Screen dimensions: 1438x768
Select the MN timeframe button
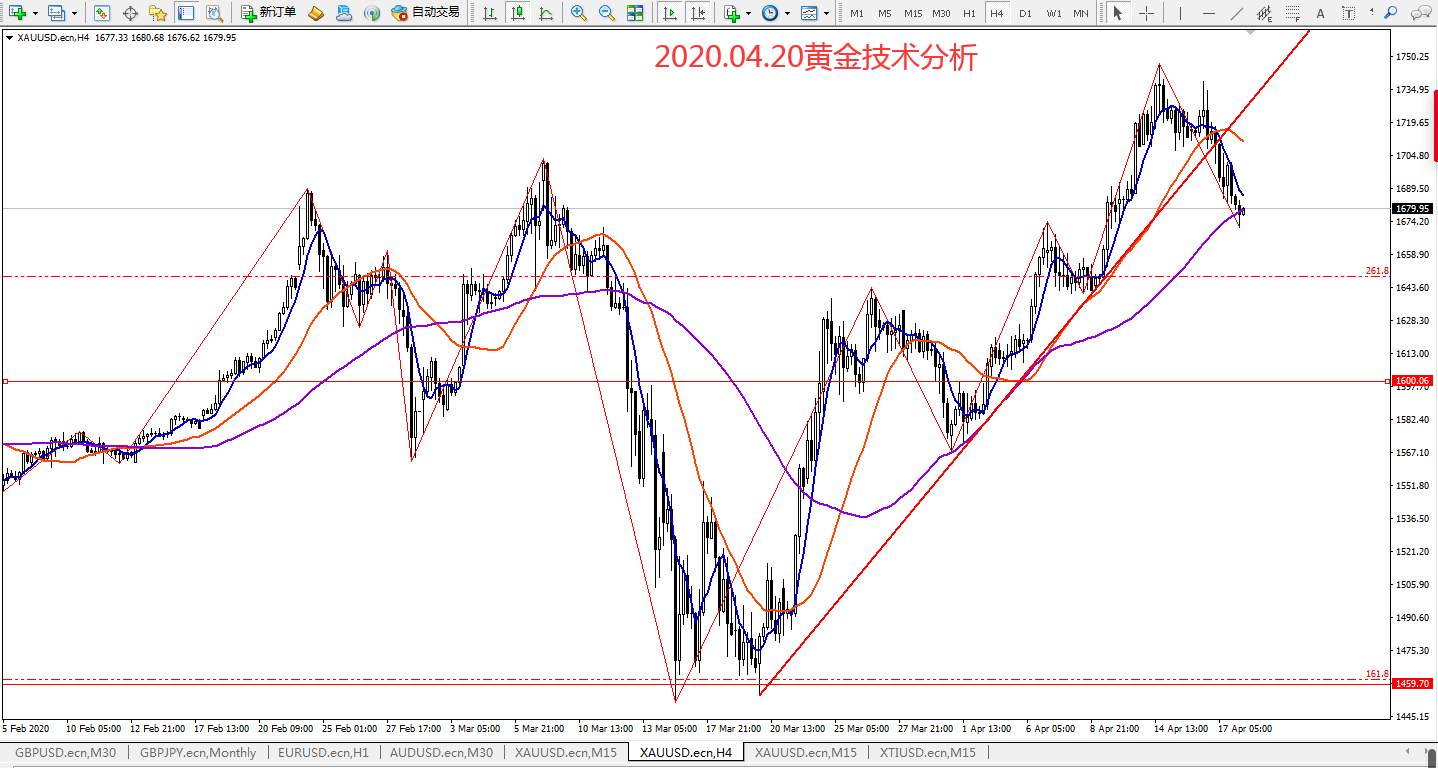coord(1081,13)
